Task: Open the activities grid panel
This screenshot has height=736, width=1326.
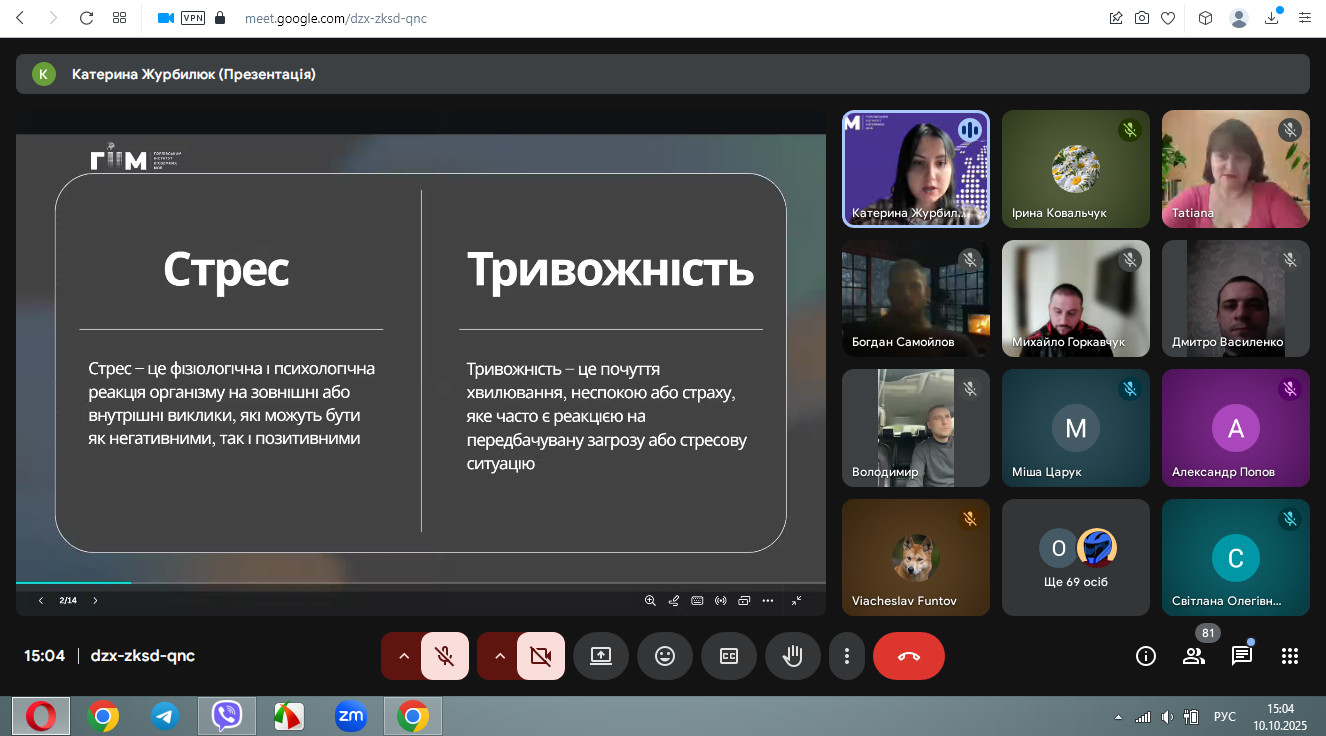Action: click(1290, 656)
